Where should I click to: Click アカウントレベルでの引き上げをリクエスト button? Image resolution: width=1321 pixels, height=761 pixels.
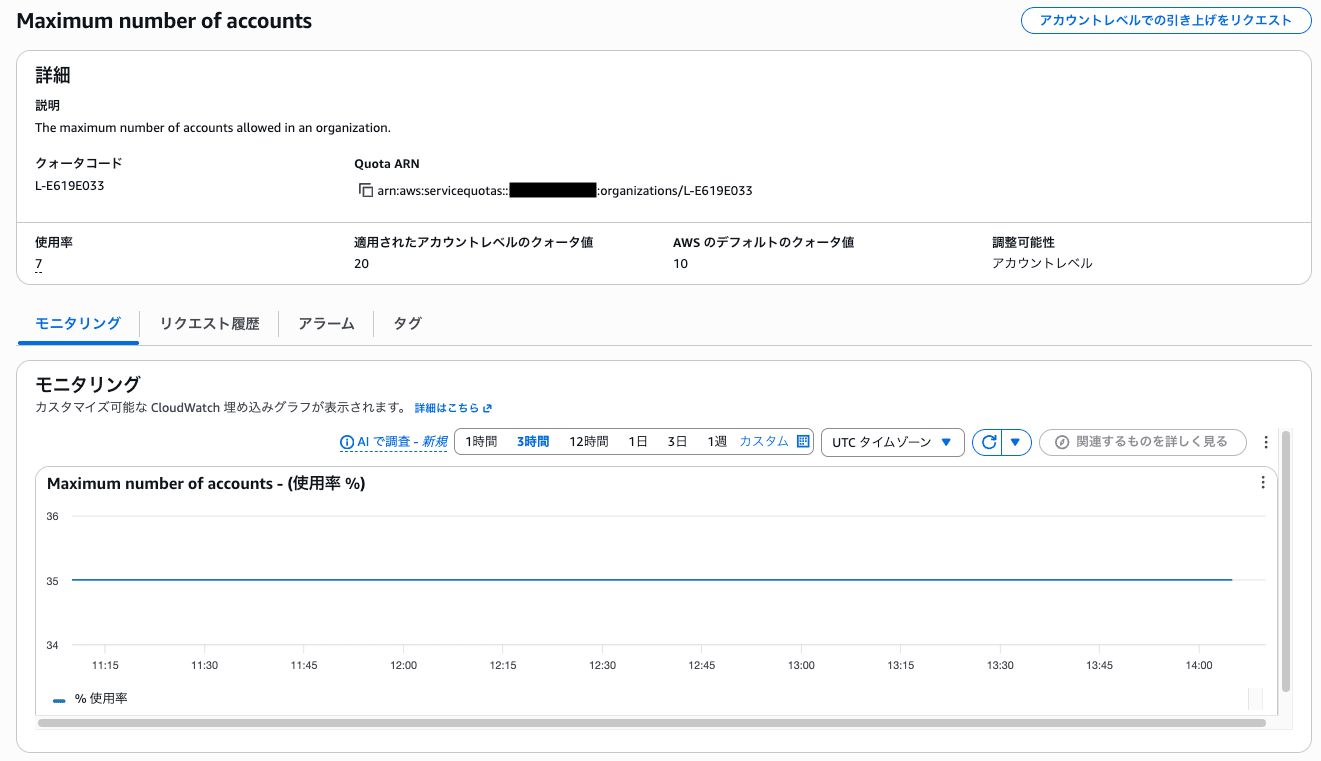click(1166, 20)
